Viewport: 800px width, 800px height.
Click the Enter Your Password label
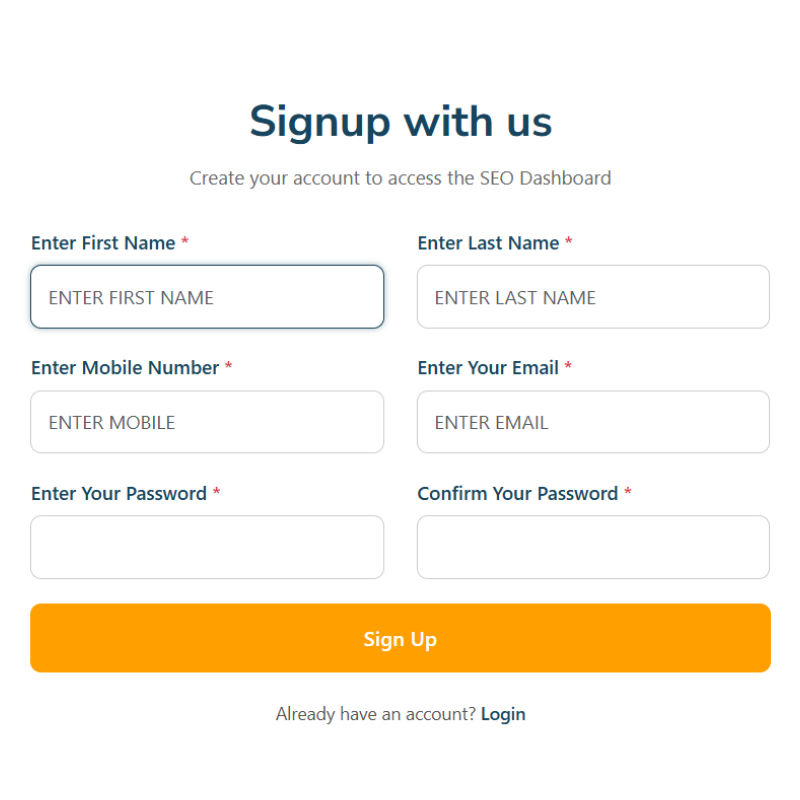(119, 493)
